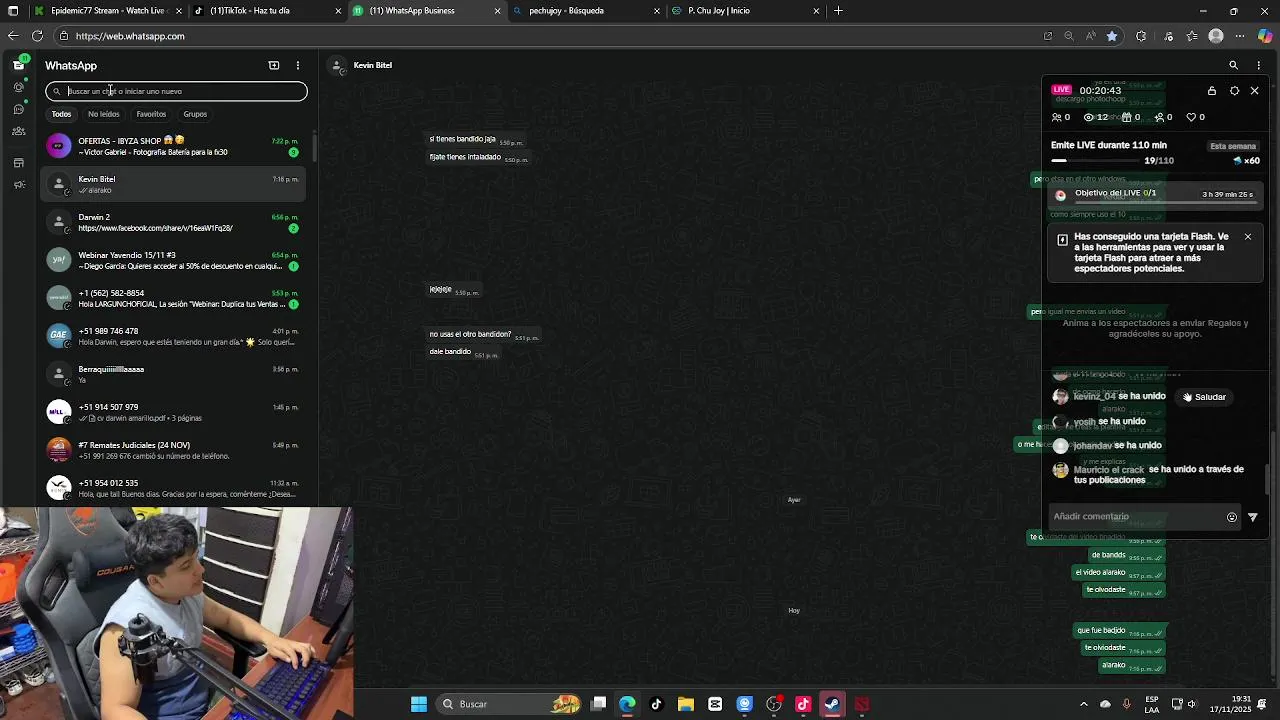
Task: Click the Esta semana button
Action: pos(1233,146)
